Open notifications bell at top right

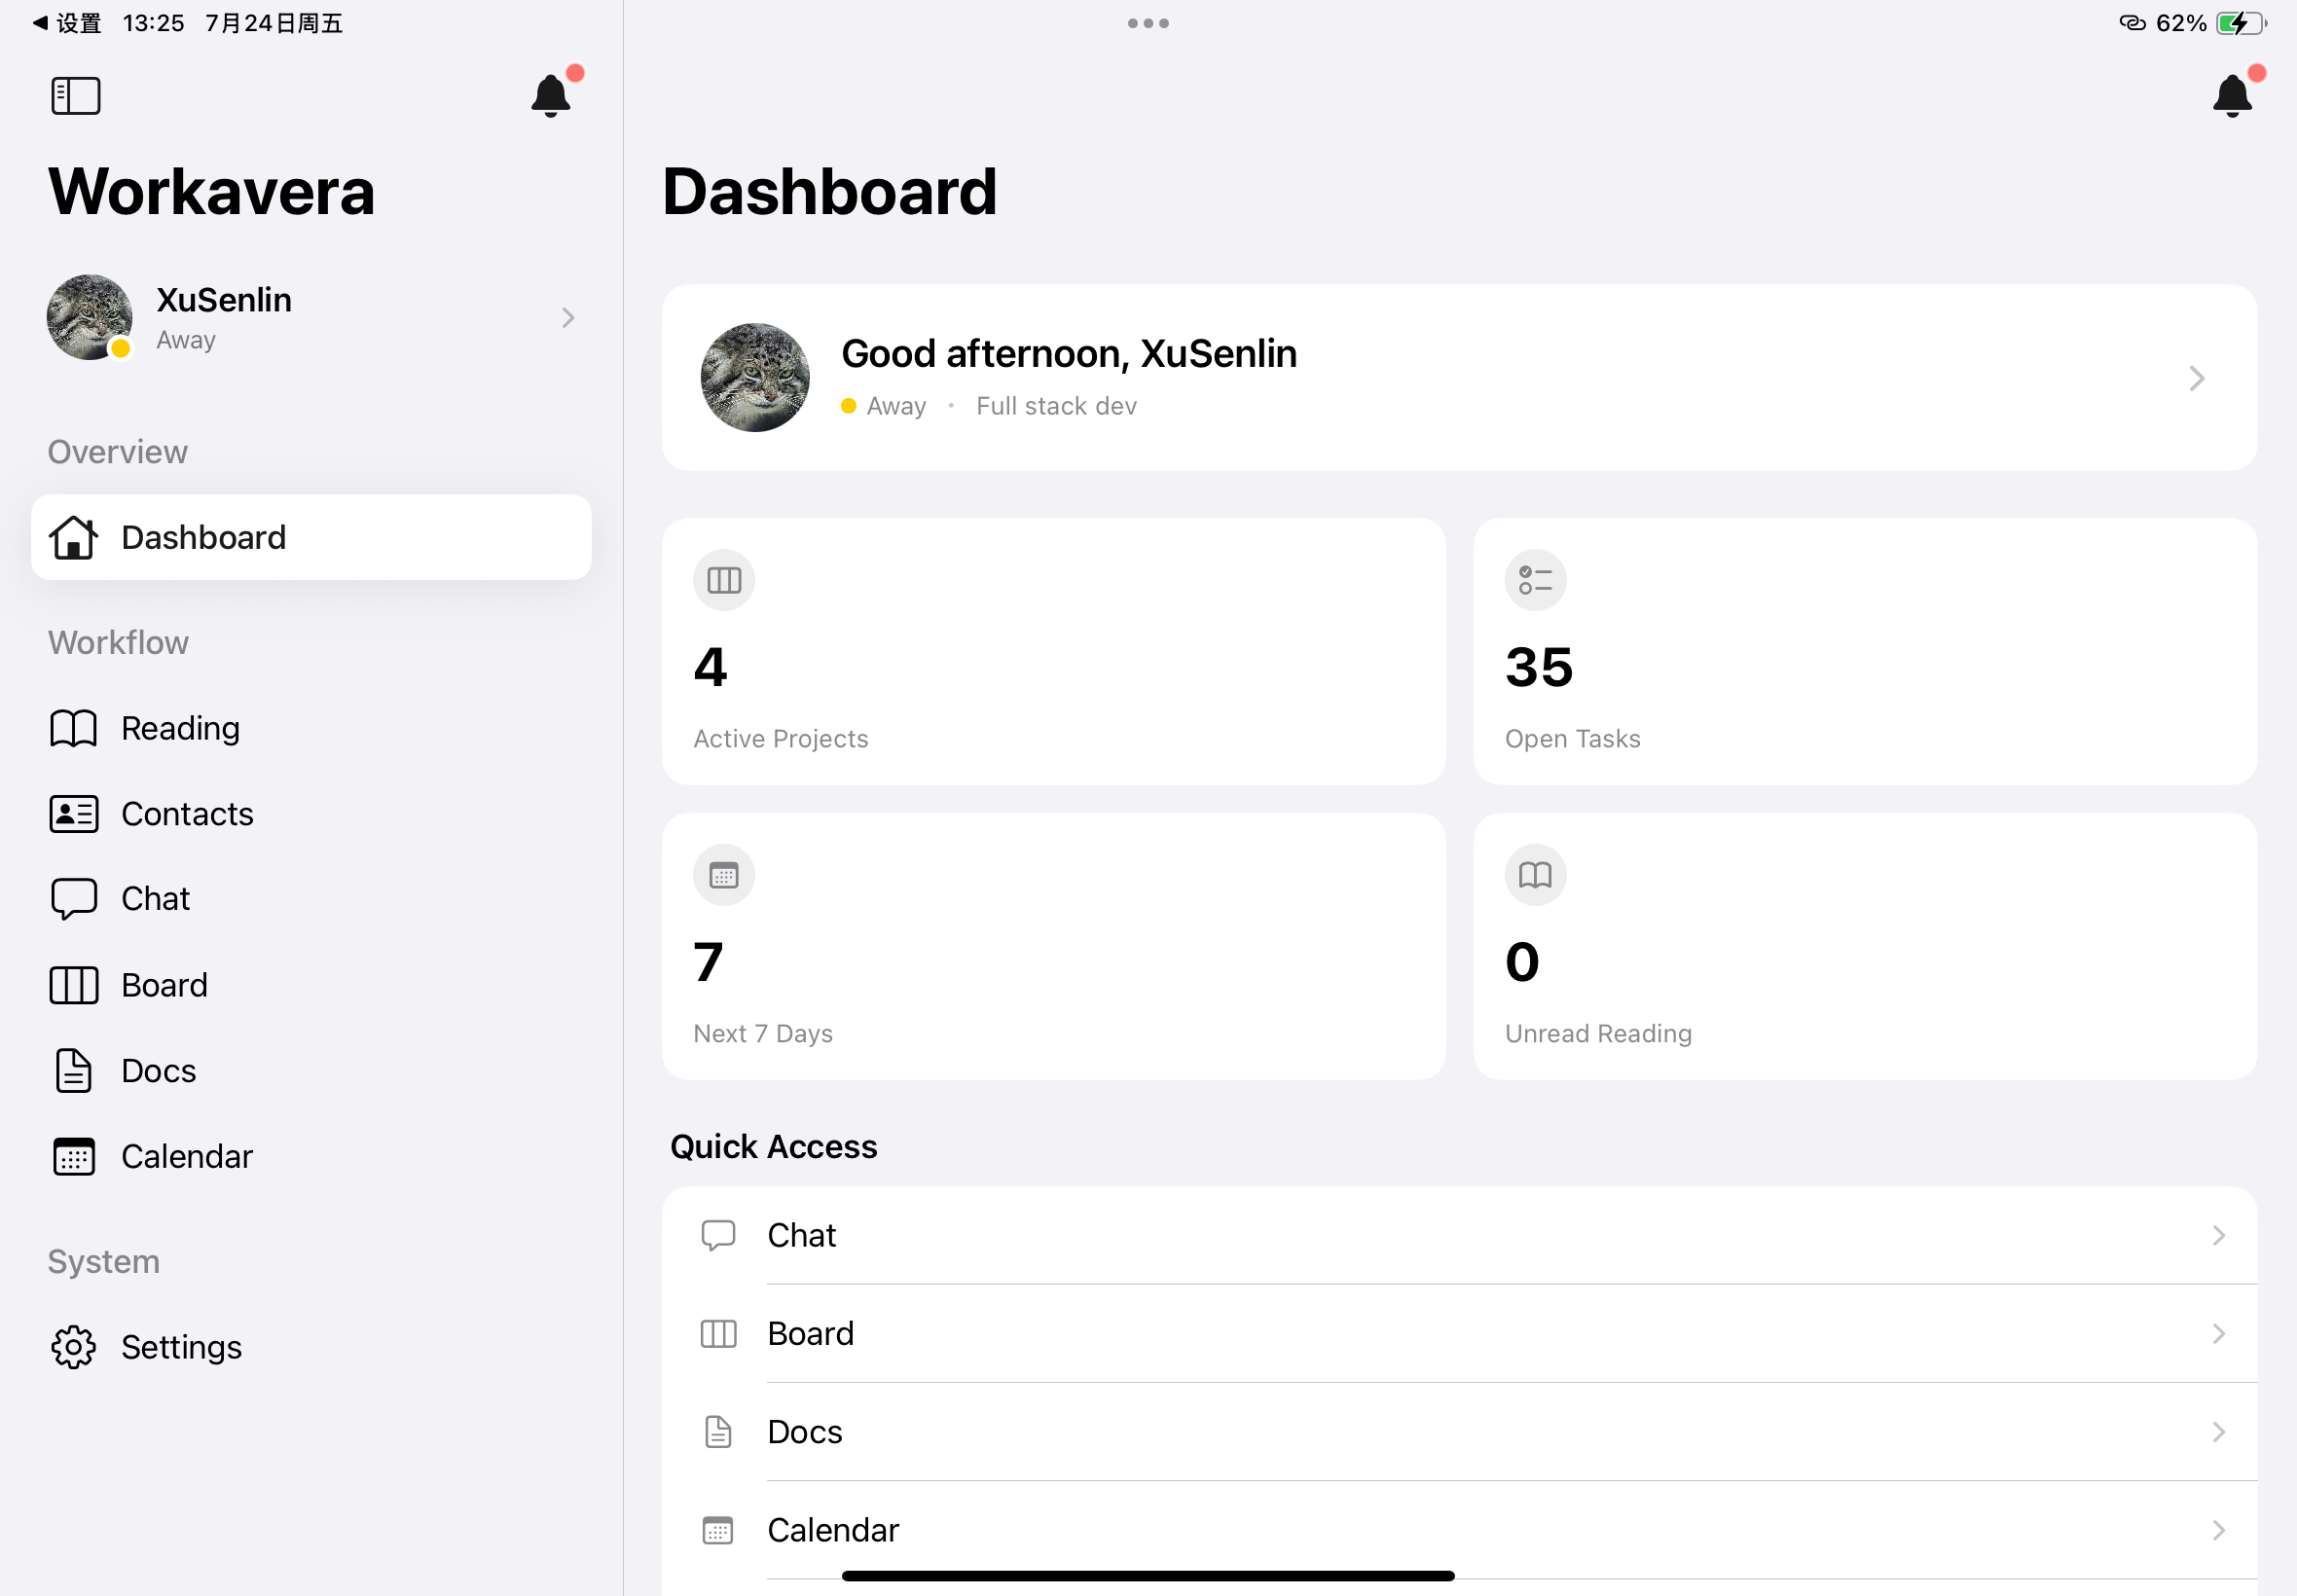pos(2232,96)
